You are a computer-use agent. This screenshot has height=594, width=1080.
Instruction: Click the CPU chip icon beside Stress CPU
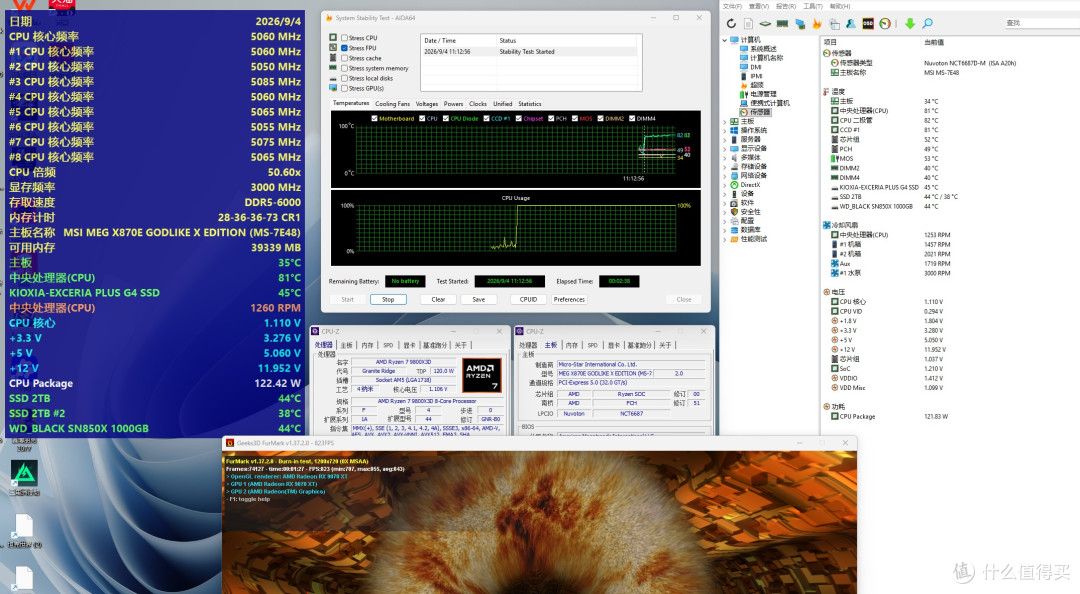(333, 37)
